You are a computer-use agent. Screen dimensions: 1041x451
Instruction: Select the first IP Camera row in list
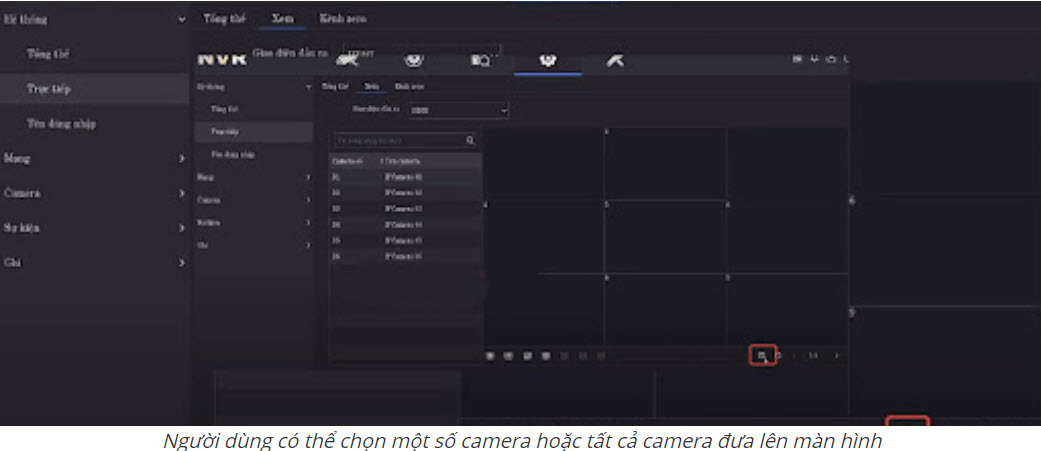coord(405,175)
